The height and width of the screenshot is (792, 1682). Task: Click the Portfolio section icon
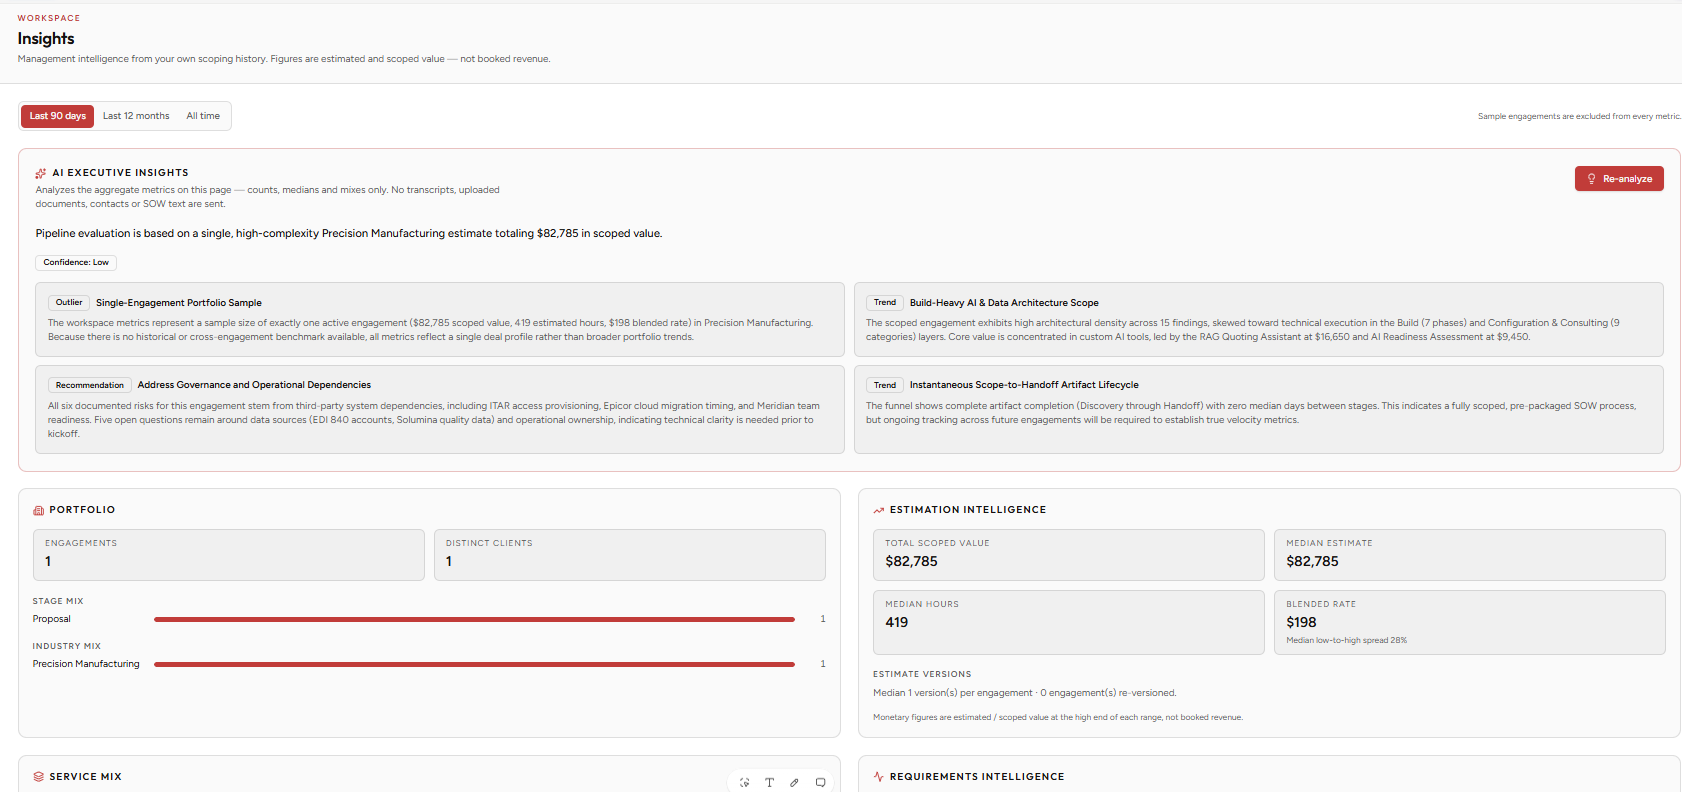(39, 510)
